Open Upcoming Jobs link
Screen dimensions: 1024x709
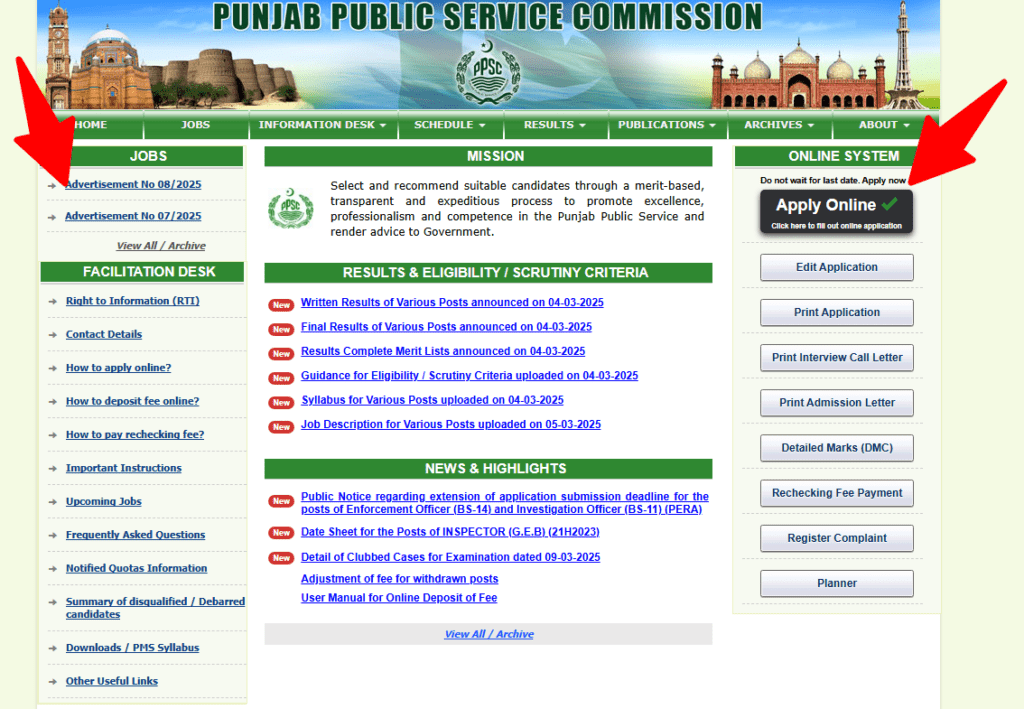coord(104,501)
